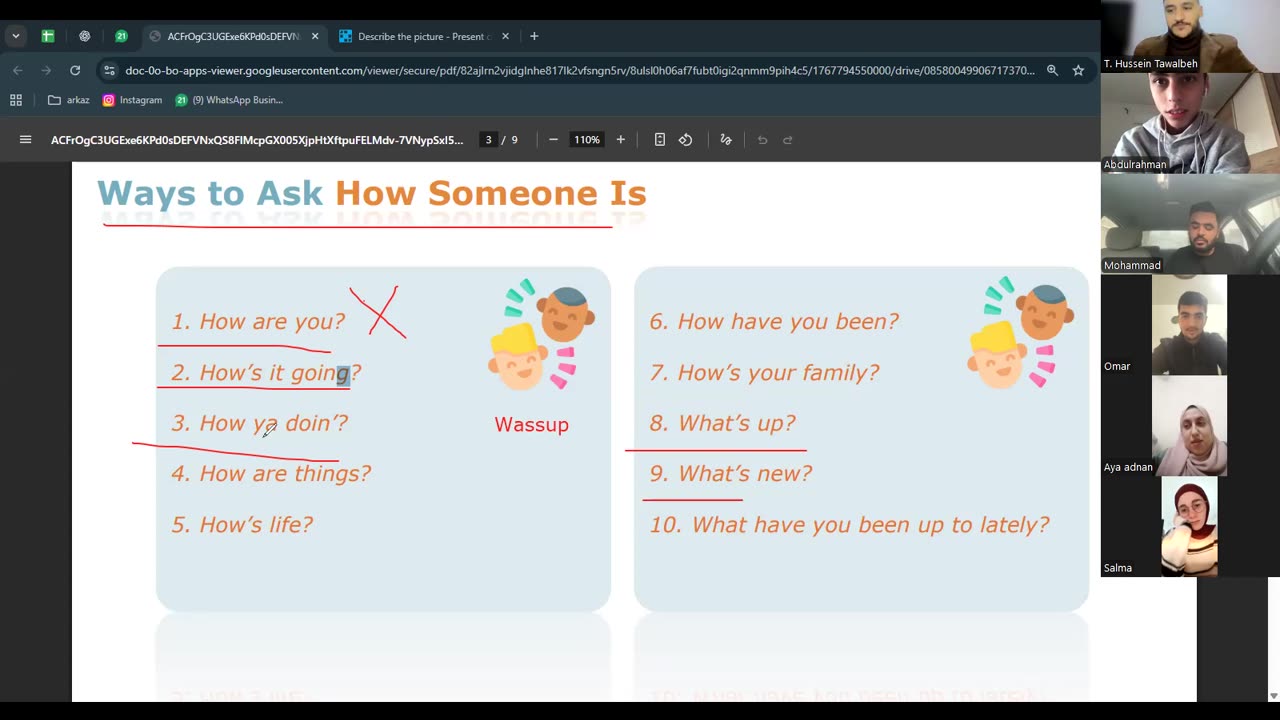The width and height of the screenshot is (1280, 720).
Task: Switch to the ACFrOgC3UGExe6KPd0s PDF tab
Action: pyautogui.click(x=234, y=36)
